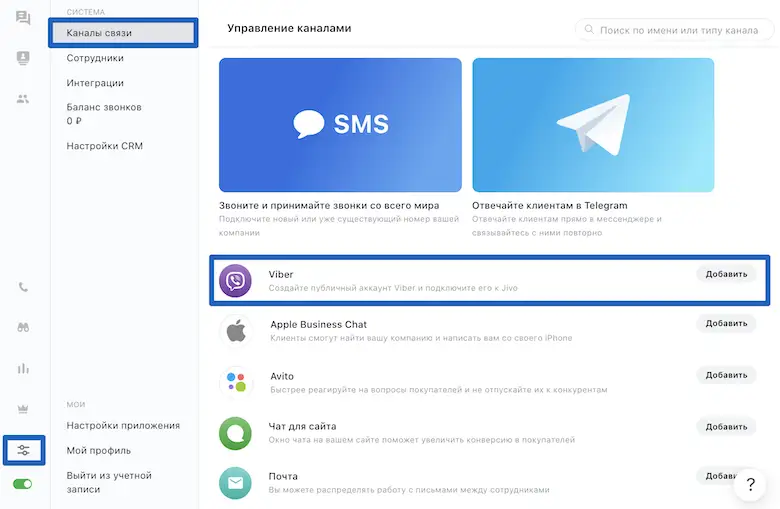Open the chats icon in left sidebar
The width and height of the screenshot is (780, 509).
tap(23, 18)
